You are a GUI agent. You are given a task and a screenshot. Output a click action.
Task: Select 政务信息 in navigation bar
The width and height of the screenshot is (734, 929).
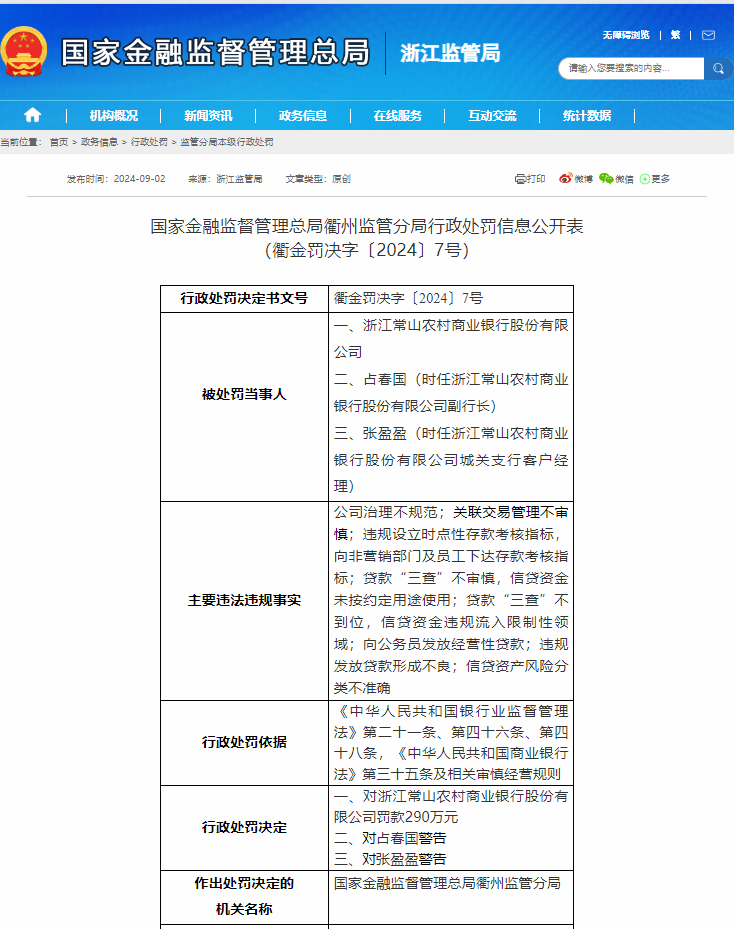coord(302,115)
